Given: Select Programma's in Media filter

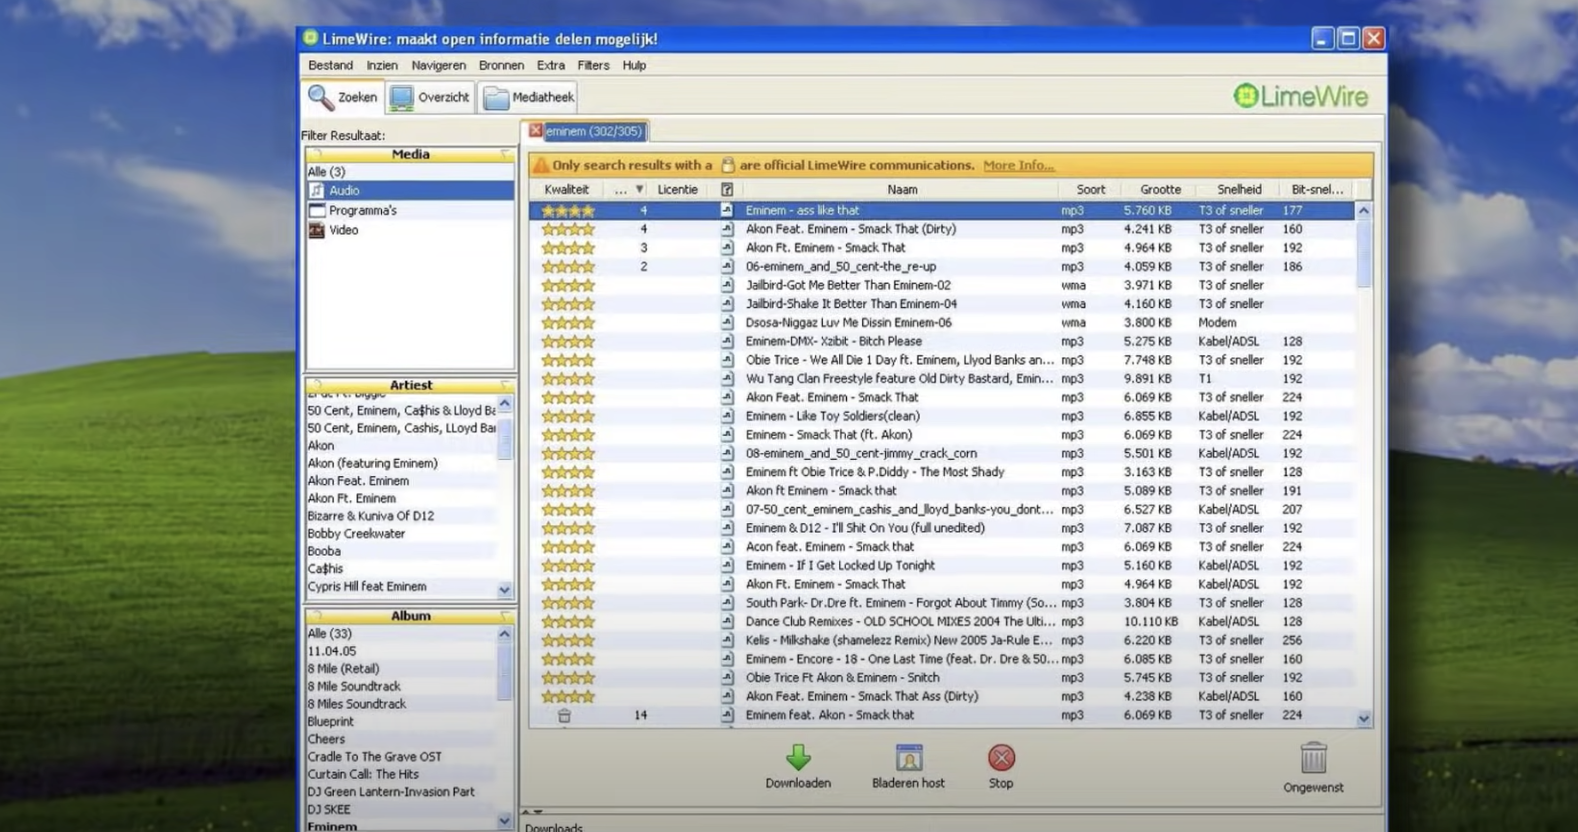Looking at the screenshot, I should (410, 210).
